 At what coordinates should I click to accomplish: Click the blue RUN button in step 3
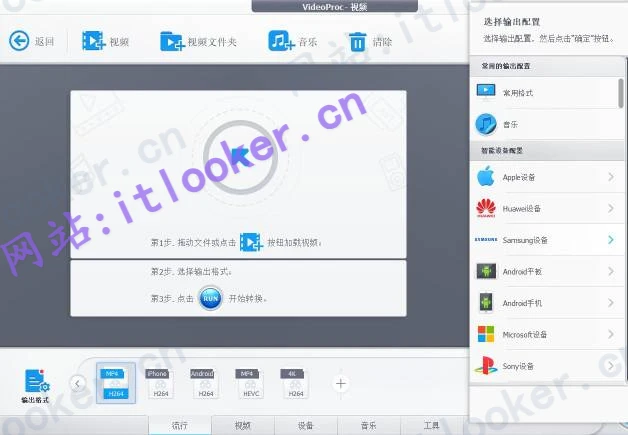(210, 298)
